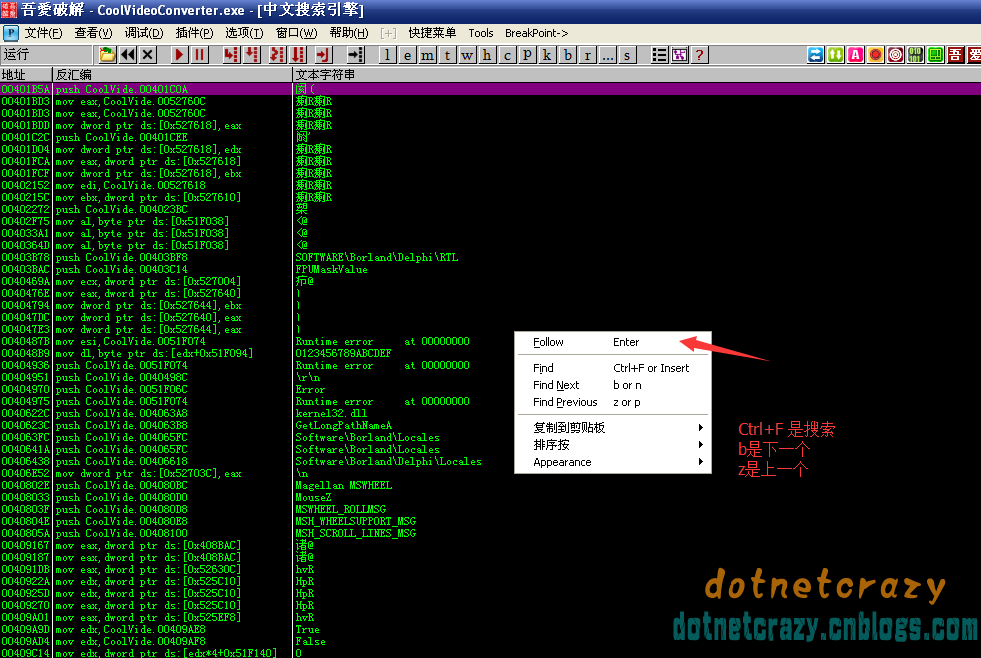The height and width of the screenshot is (658, 981).
Task: Open Patches window with p button
Action: [x=527, y=55]
